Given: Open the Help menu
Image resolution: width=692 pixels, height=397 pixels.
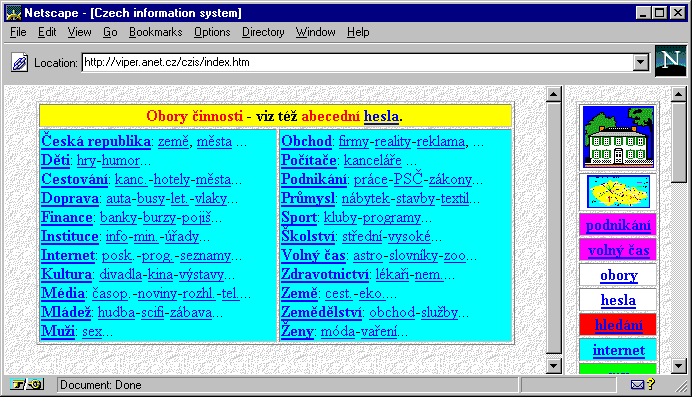Looking at the screenshot, I should tap(358, 32).
